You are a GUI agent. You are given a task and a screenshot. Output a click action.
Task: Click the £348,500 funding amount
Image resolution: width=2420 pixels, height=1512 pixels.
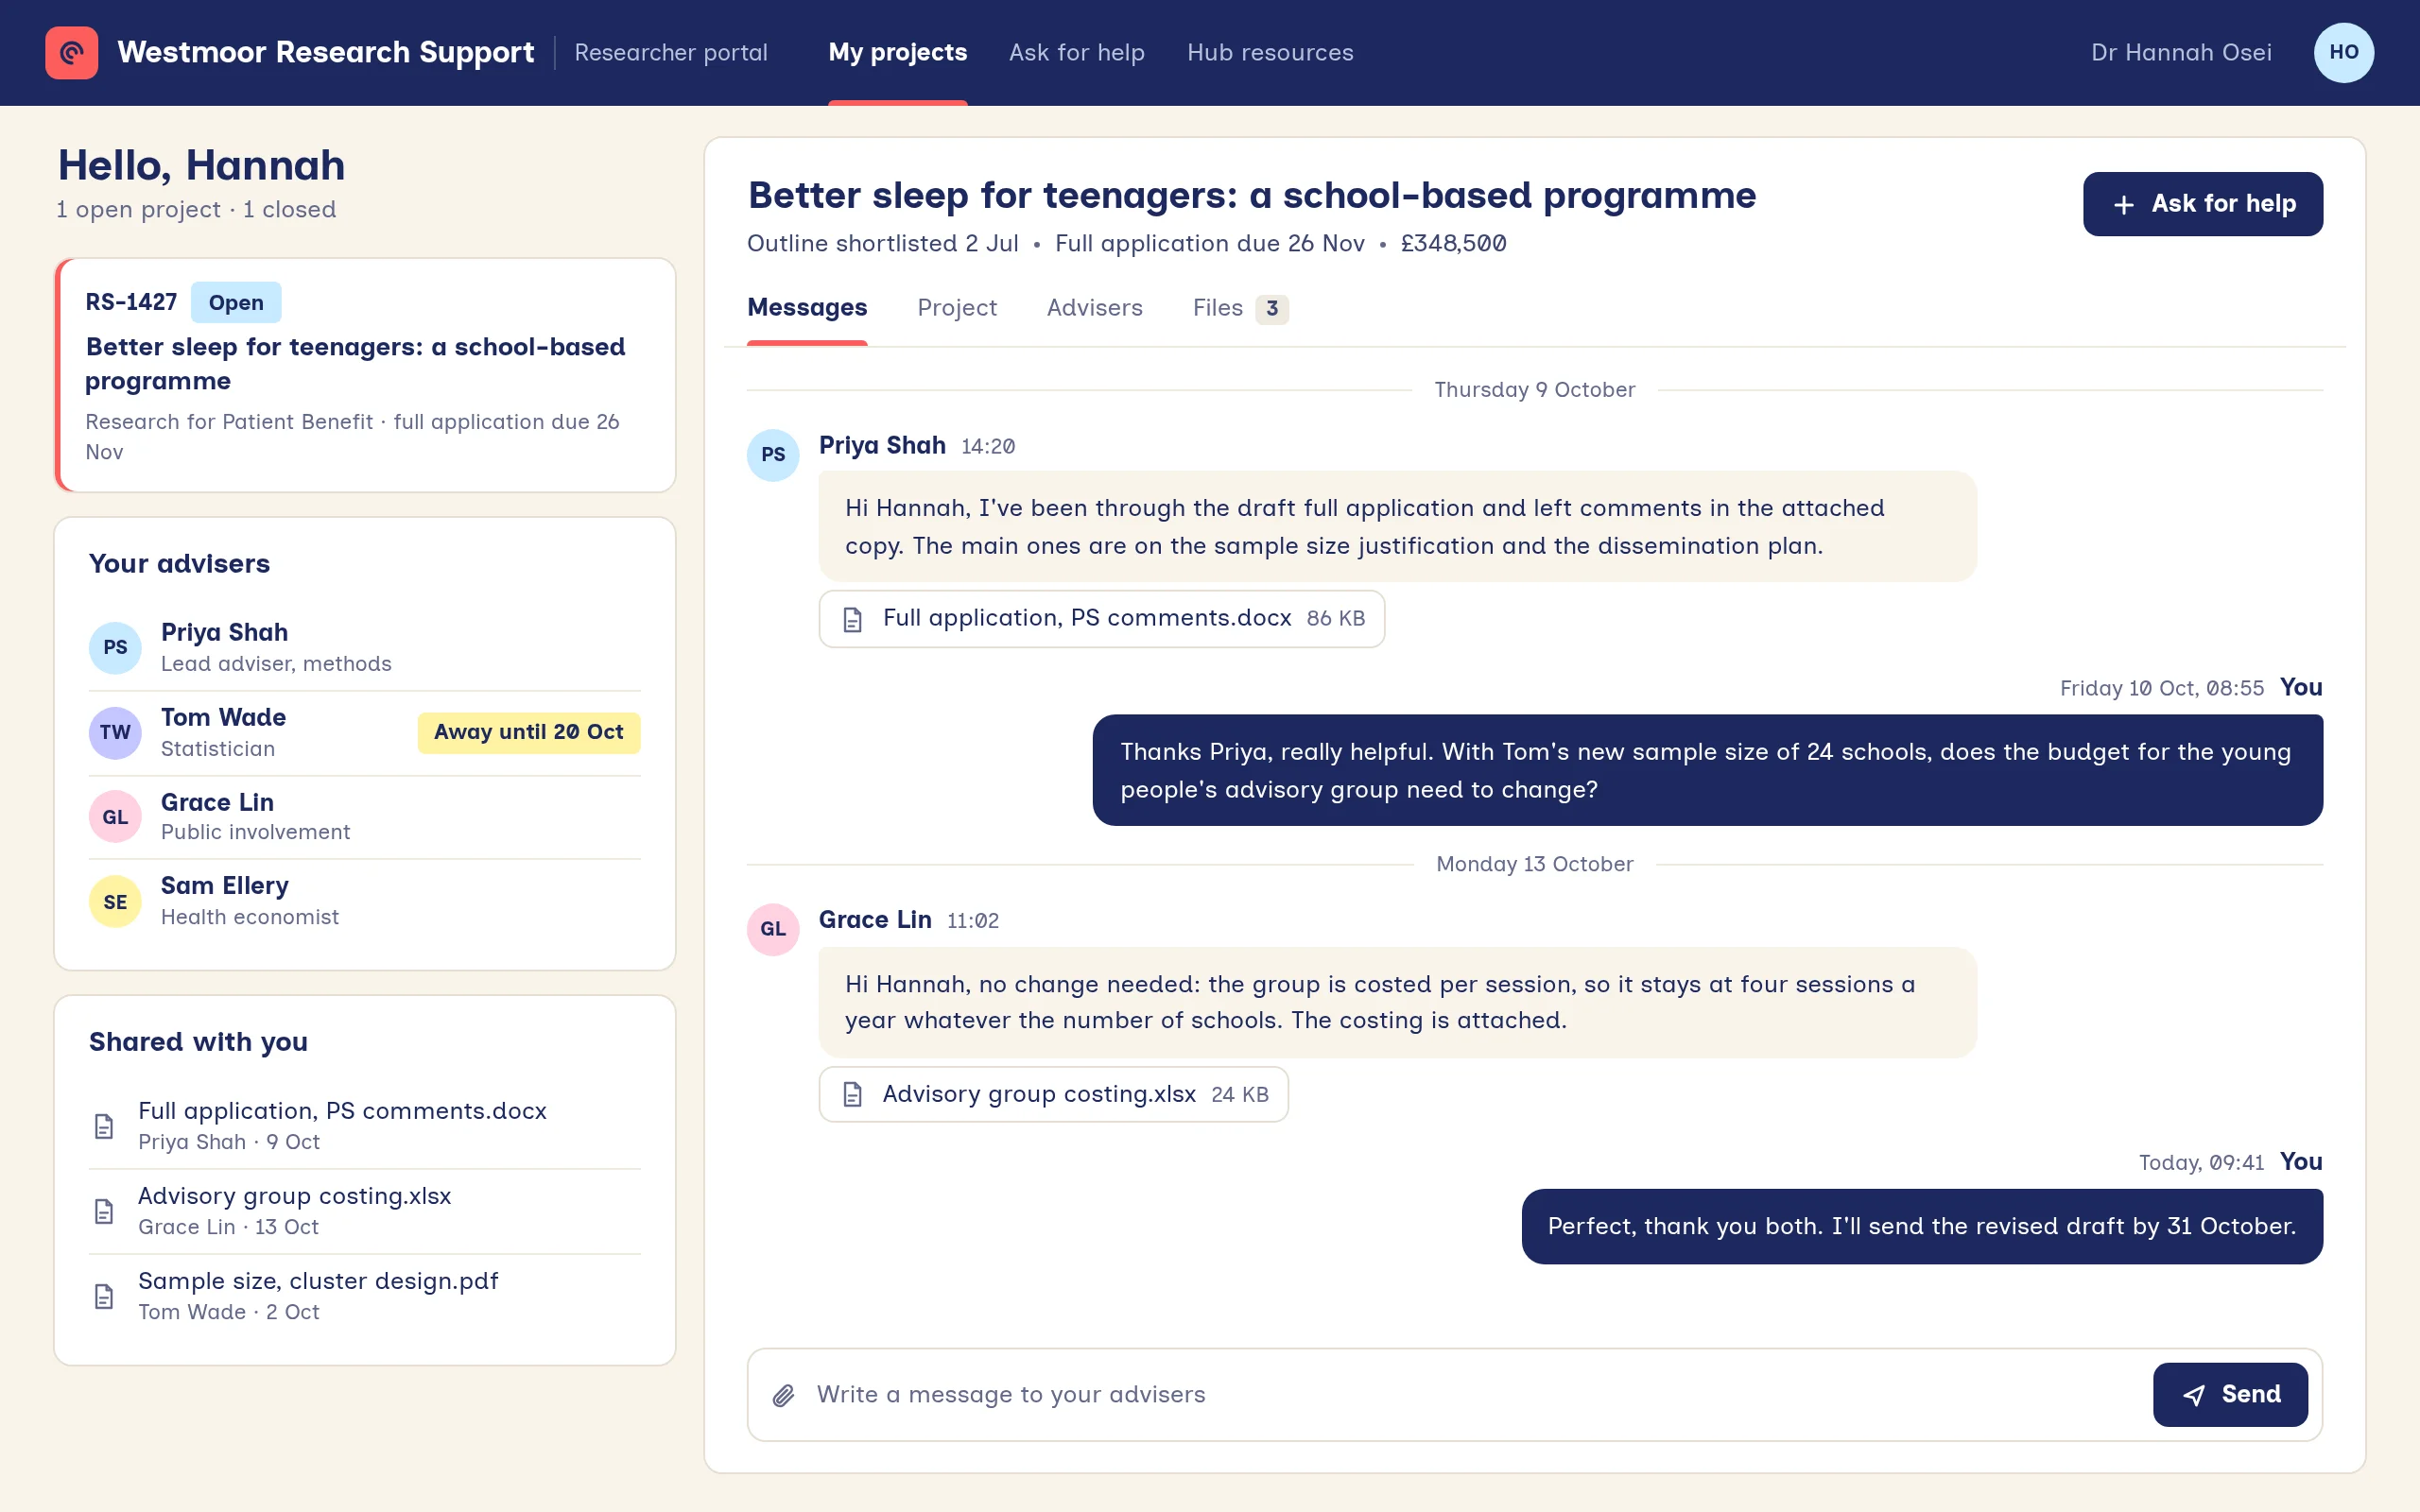(1453, 244)
